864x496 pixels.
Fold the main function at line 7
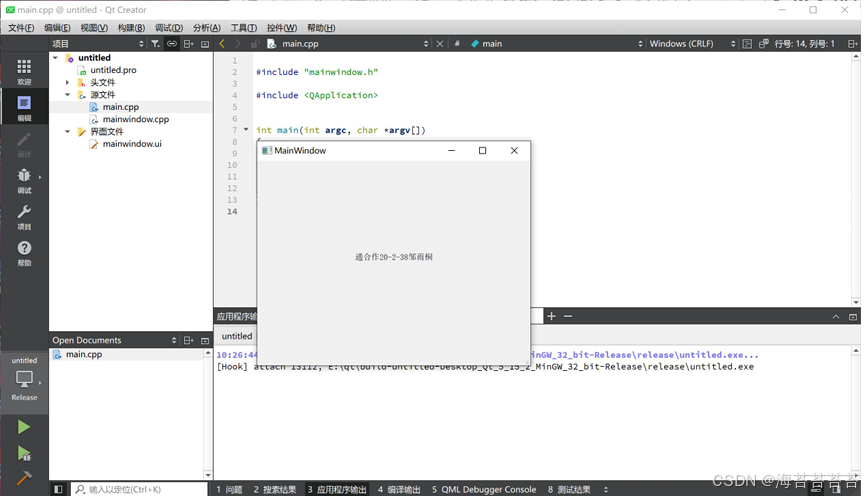pos(246,130)
